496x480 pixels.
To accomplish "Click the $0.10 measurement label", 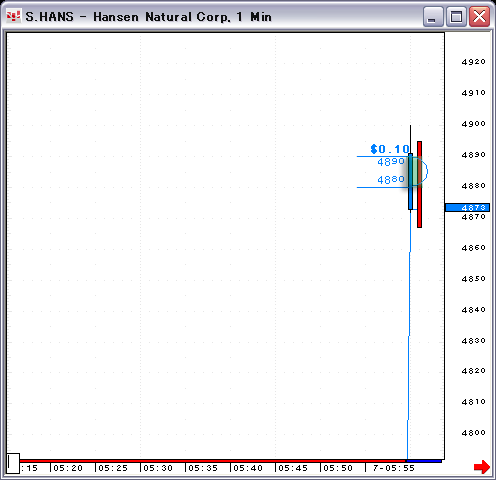I will pyautogui.click(x=389, y=149).
